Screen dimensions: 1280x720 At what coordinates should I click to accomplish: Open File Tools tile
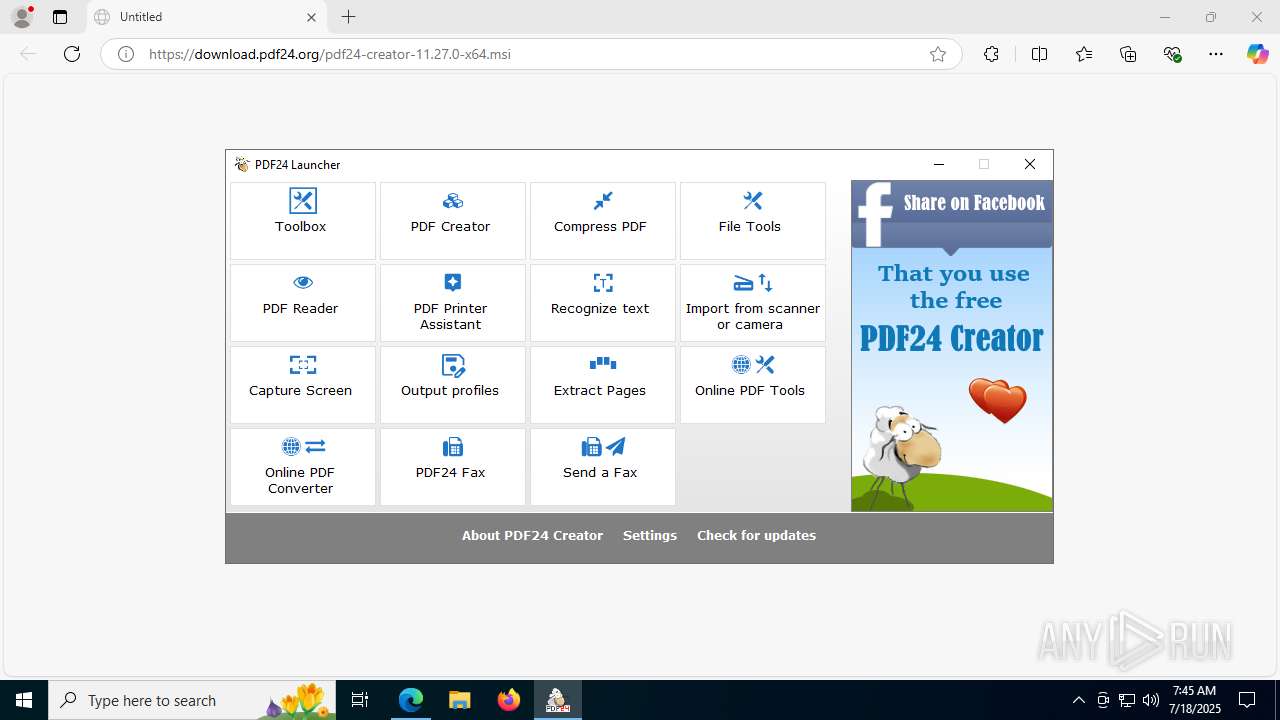tap(752, 221)
